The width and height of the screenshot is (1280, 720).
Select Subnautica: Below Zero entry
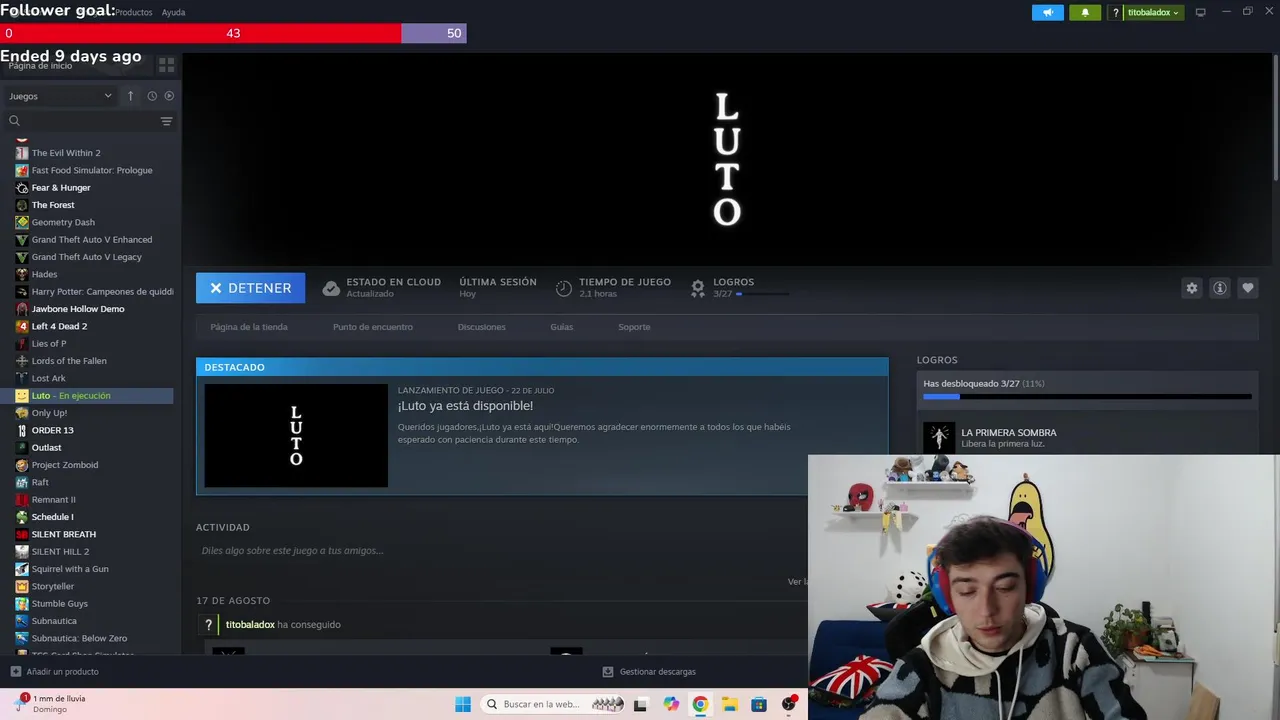click(79, 638)
